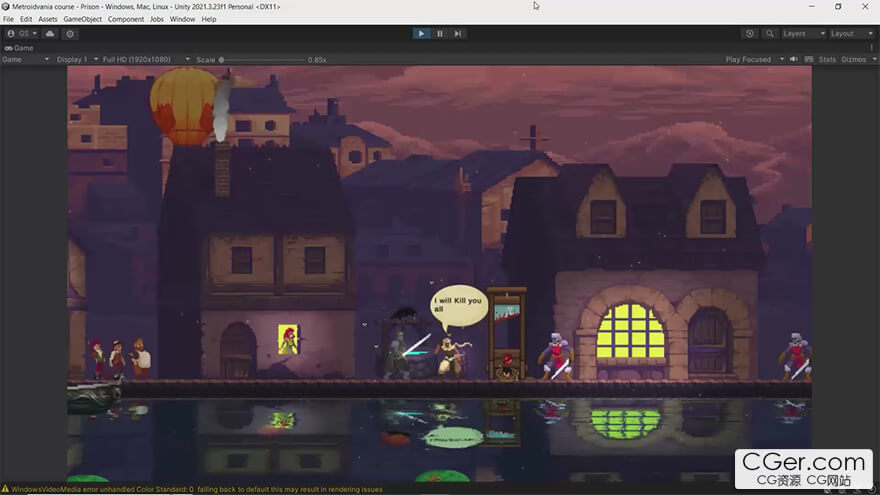Viewport: 880px width, 495px height.
Task: Expand the Layout dropdown
Action: click(851, 34)
